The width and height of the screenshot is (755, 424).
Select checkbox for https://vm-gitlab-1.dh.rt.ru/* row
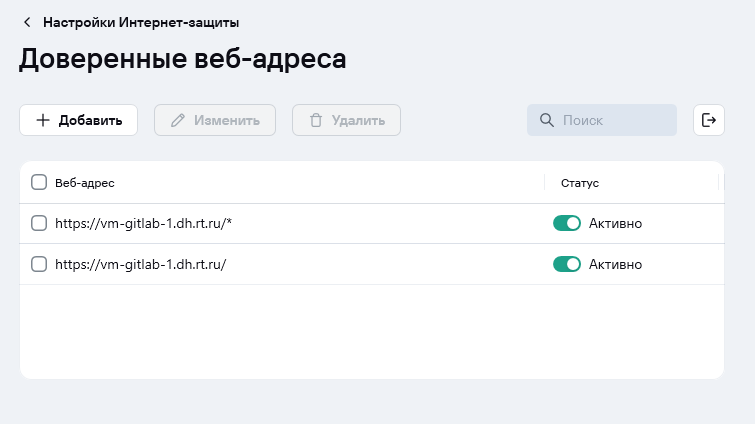click(x=39, y=223)
